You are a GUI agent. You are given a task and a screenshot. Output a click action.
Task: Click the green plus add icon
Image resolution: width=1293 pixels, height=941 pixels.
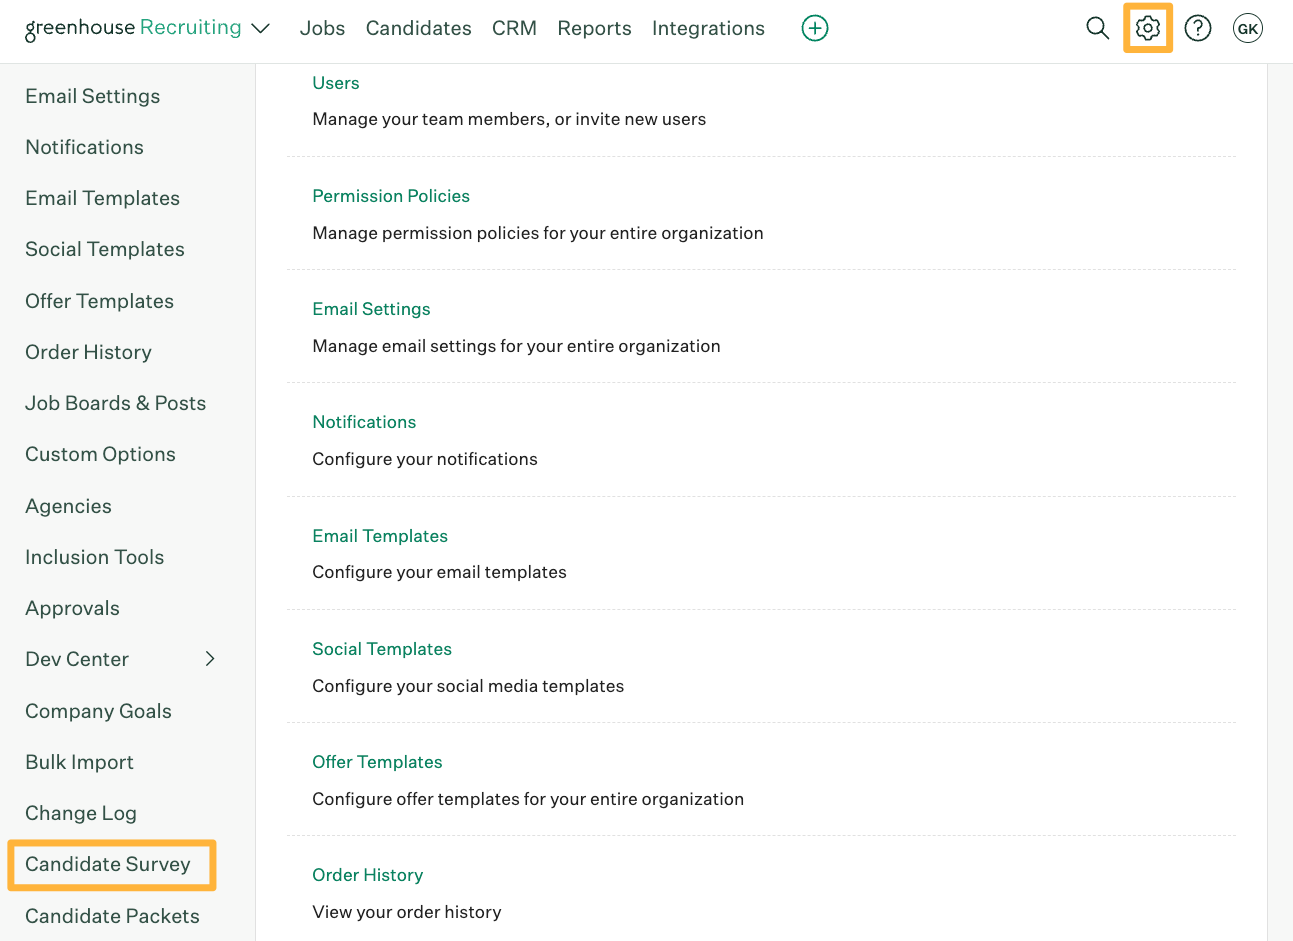[815, 28]
